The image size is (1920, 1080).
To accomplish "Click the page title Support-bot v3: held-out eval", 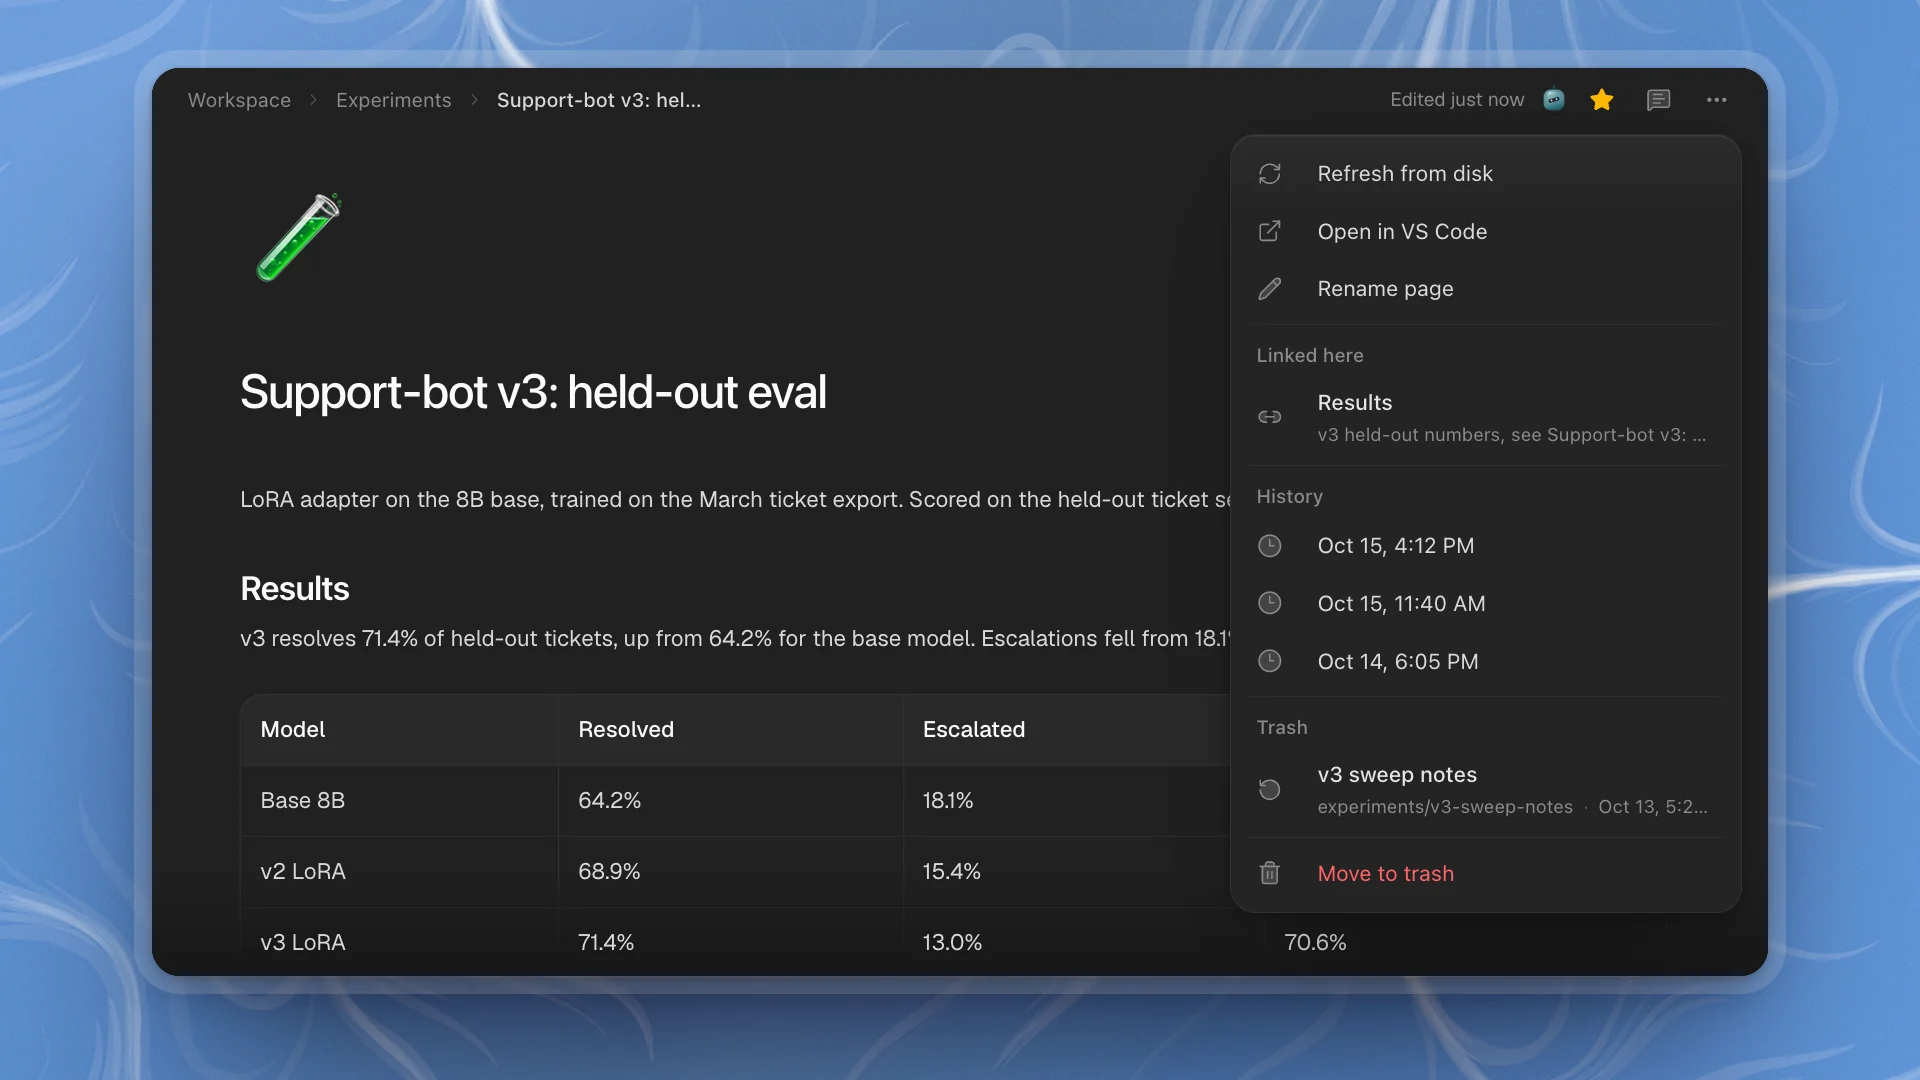I will [x=533, y=392].
